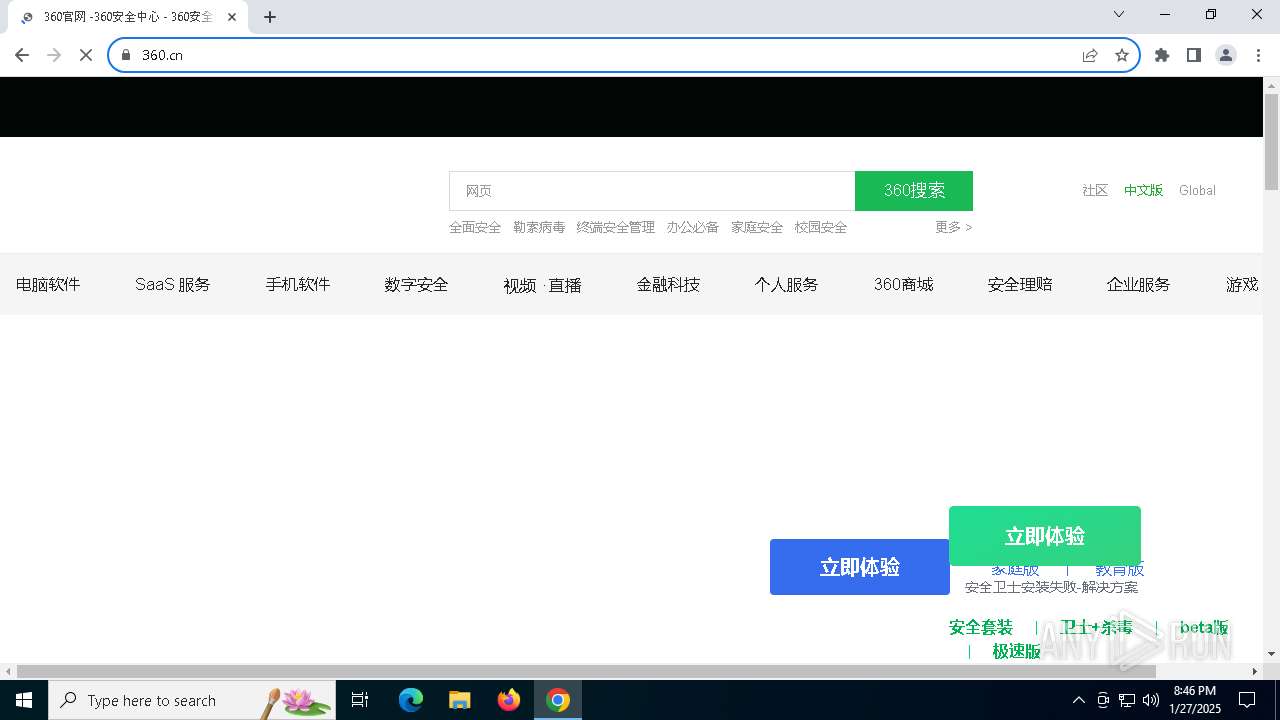The height and width of the screenshot is (720, 1280).
Task: Open the Chrome three-dot menu
Action: (x=1258, y=55)
